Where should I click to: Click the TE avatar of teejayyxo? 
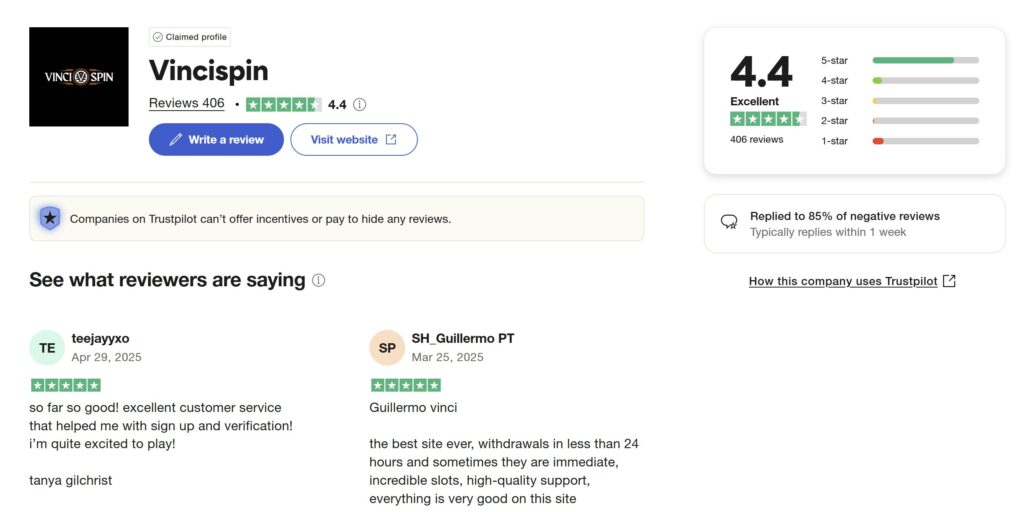pyautogui.click(x=47, y=348)
